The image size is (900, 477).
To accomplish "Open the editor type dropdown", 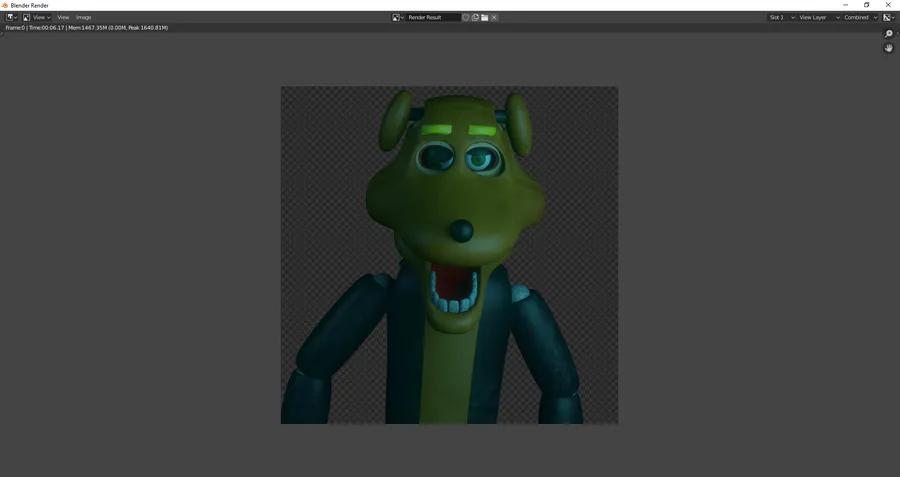I will [x=11, y=17].
